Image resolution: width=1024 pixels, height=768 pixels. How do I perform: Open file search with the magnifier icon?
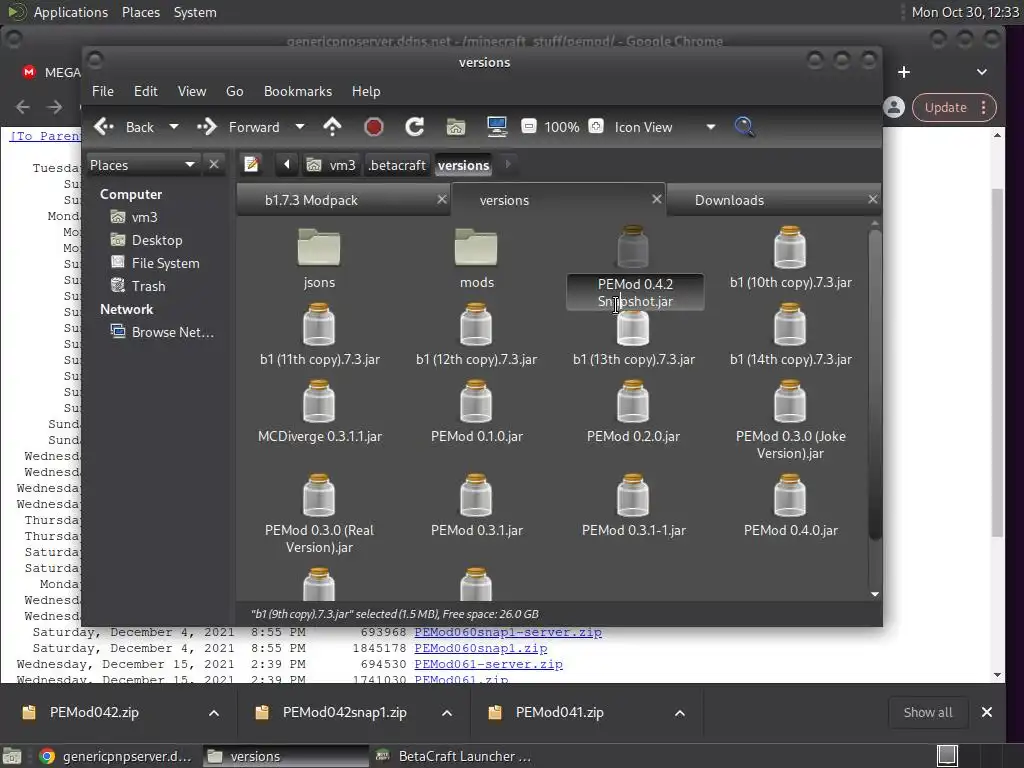pos(744,127)
